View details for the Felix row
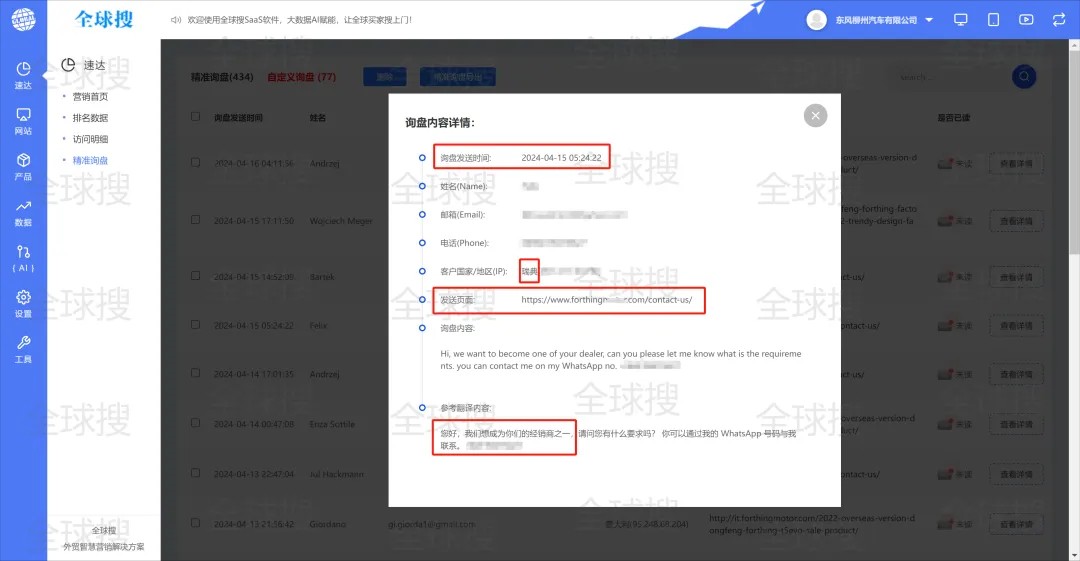 [1016, 326]
